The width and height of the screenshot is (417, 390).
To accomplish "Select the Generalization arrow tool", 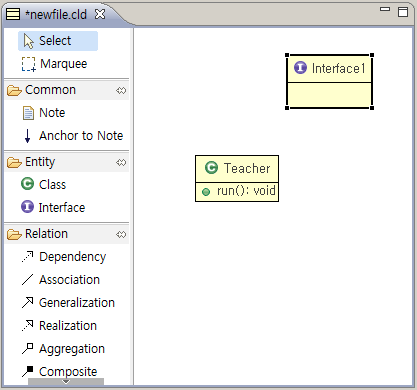I will (68, 303).
